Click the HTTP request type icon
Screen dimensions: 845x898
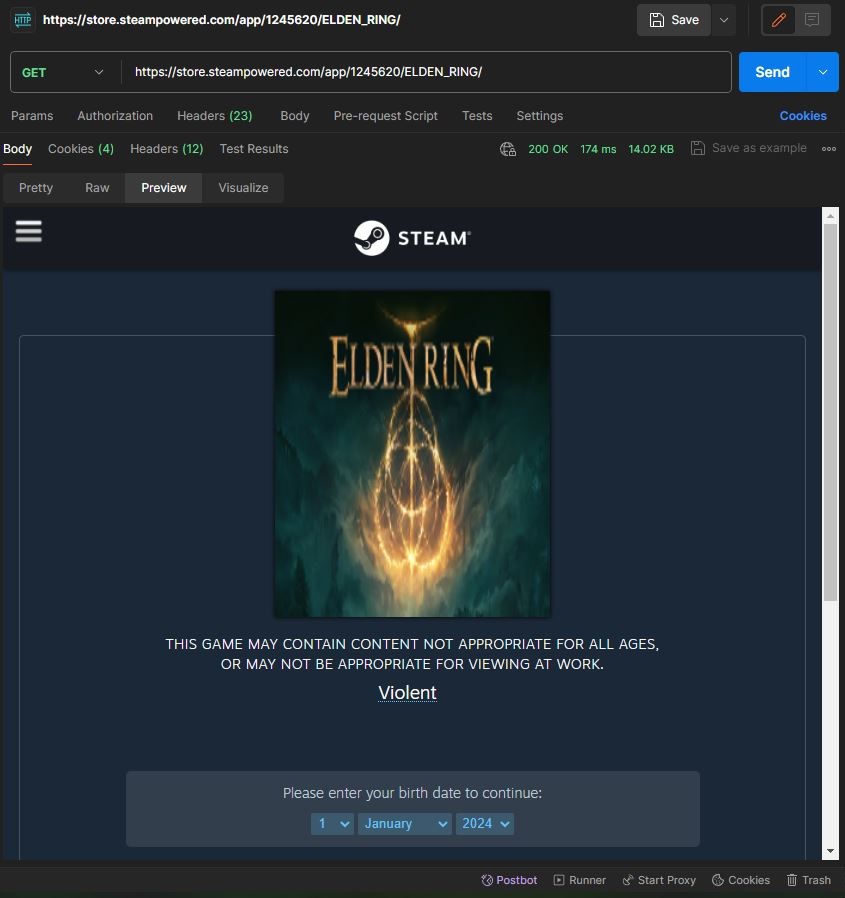22,20
